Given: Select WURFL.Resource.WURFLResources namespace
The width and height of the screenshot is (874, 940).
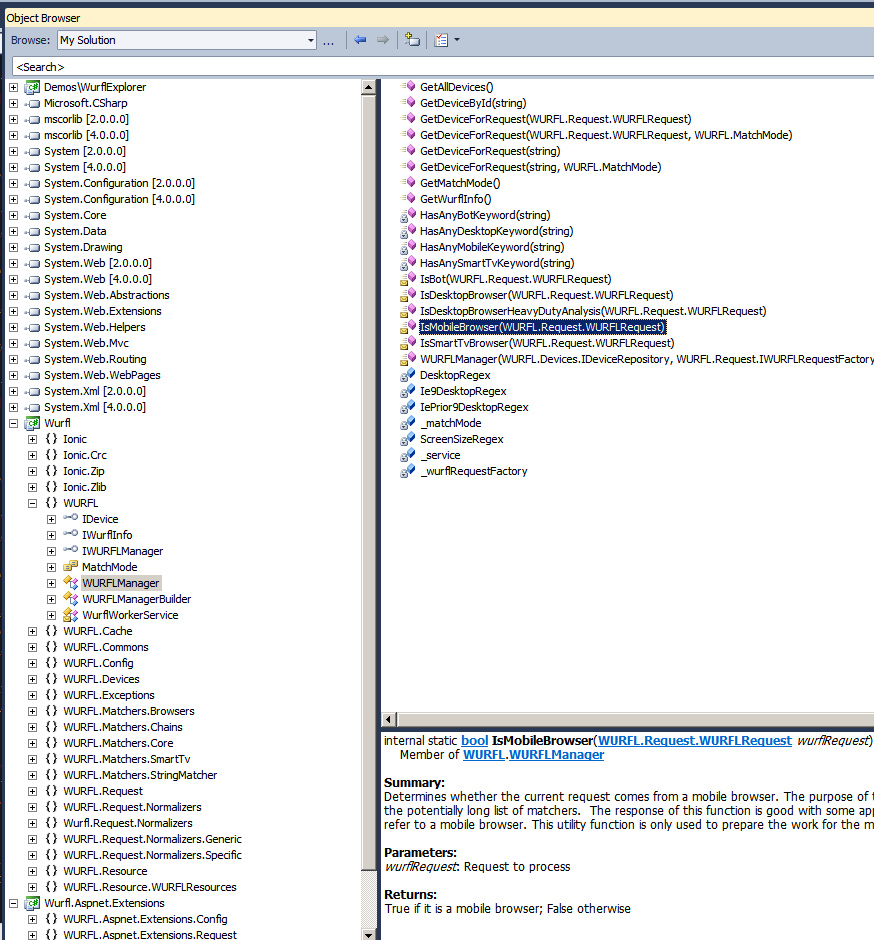Looking at the screenshot, I should coord(150,887).
